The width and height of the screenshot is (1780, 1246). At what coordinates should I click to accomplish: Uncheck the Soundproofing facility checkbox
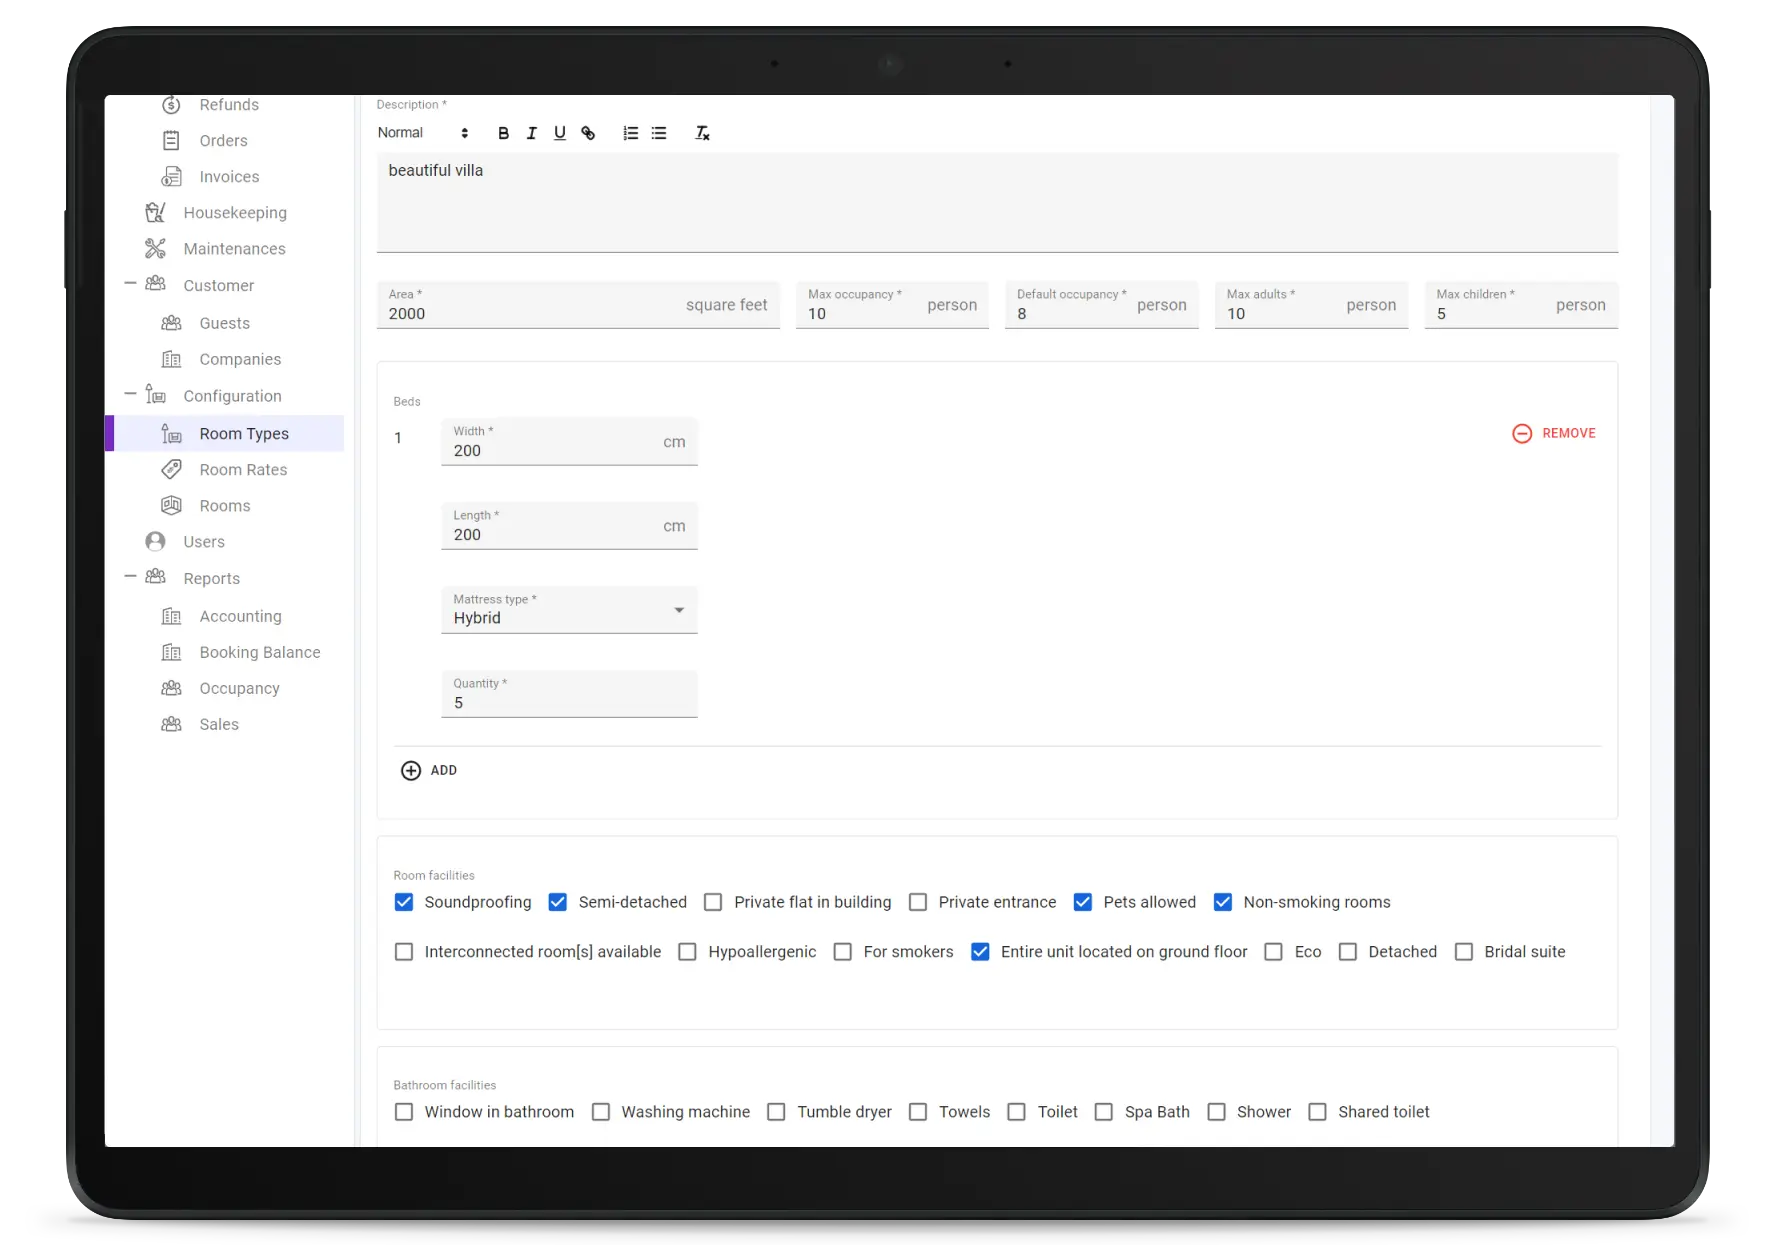[x=404, y=902]
